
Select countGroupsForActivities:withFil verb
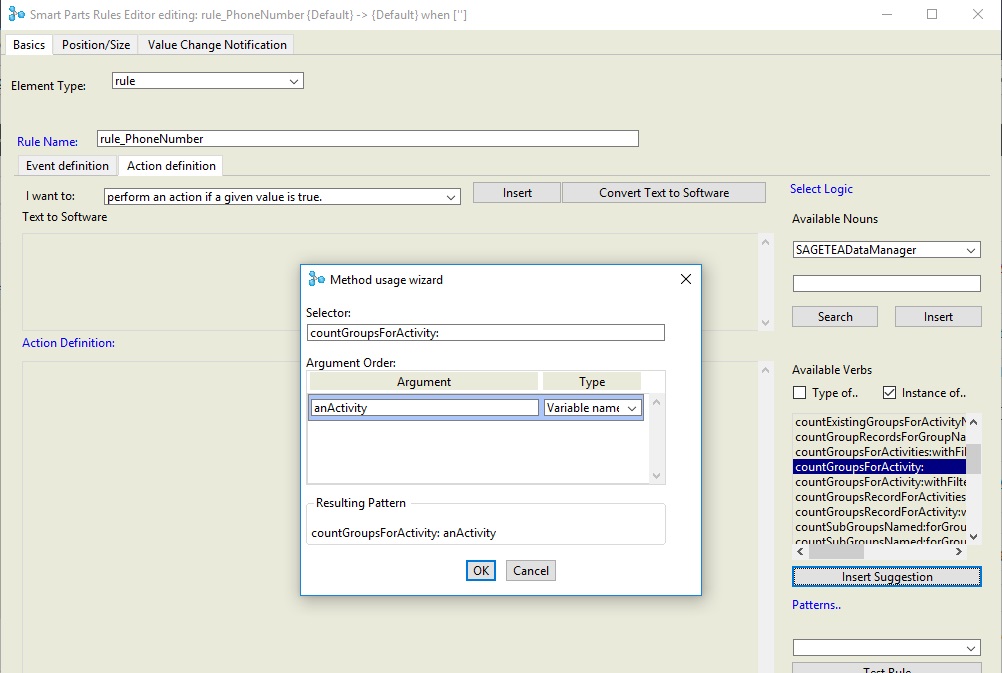[x=880, y=452]
